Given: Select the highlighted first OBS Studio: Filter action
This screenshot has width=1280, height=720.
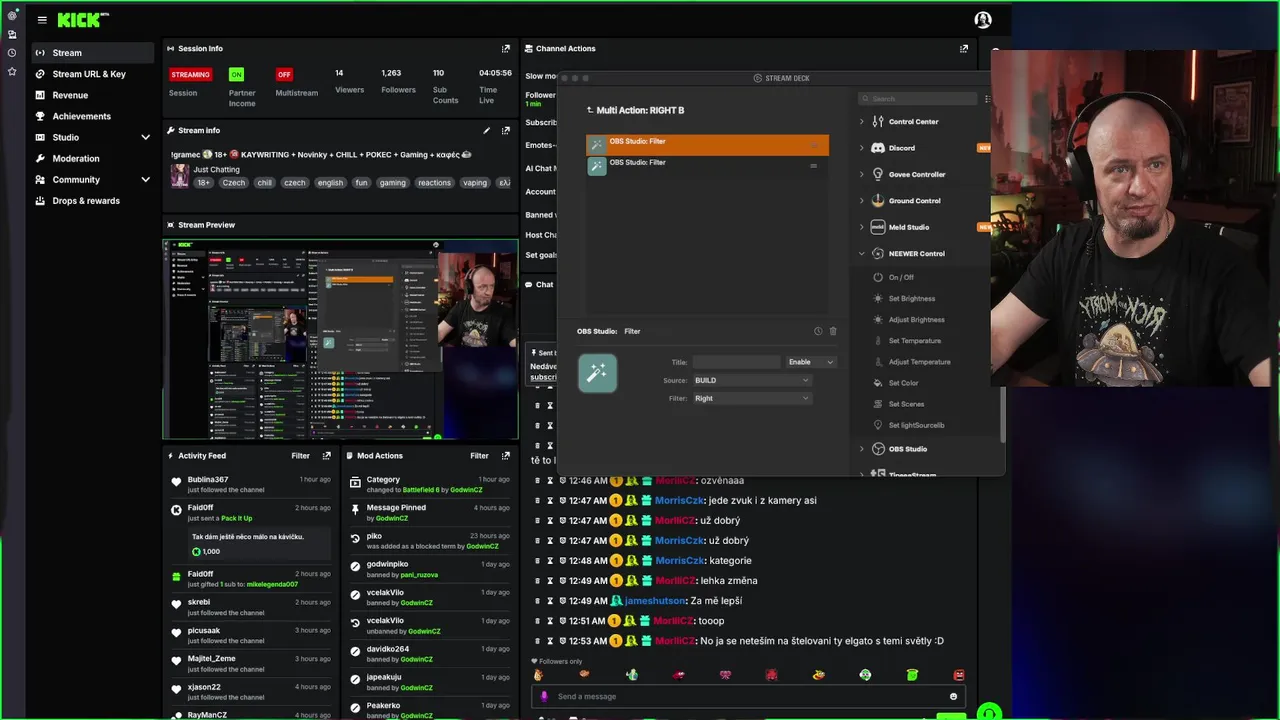Looking at the screenshot, I should point(707,145).
